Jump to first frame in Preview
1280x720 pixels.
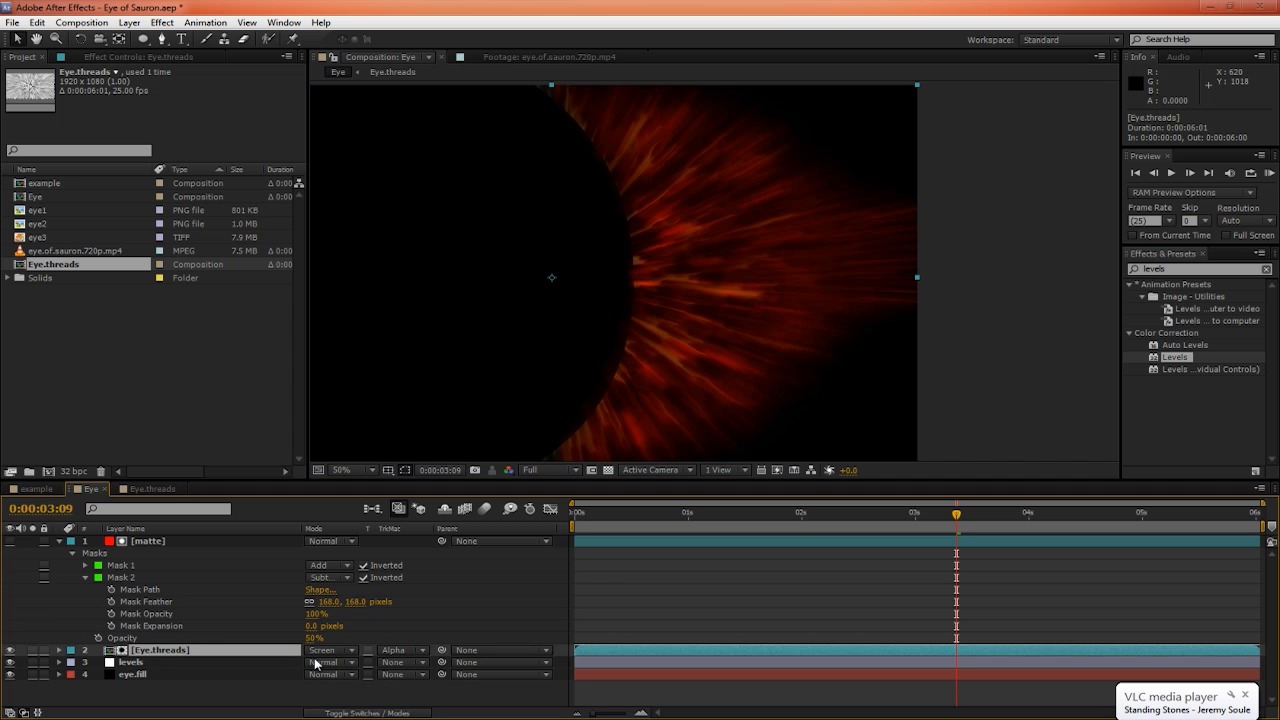coord(1135,173)
